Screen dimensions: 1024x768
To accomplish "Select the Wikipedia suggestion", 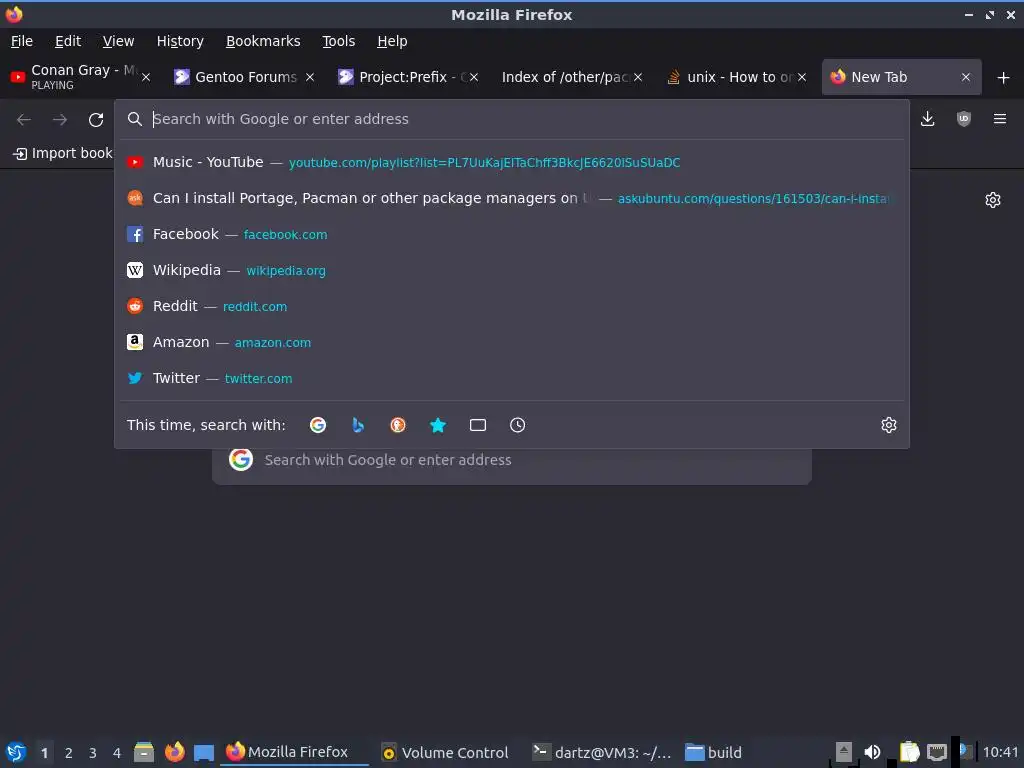I will (x=511, y=270).
